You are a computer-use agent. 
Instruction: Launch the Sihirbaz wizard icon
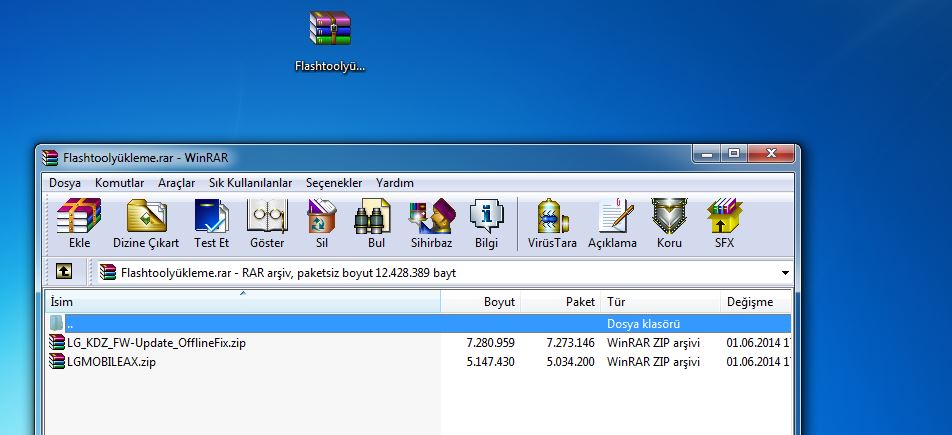pyautogui.click(x=432, y=216)
